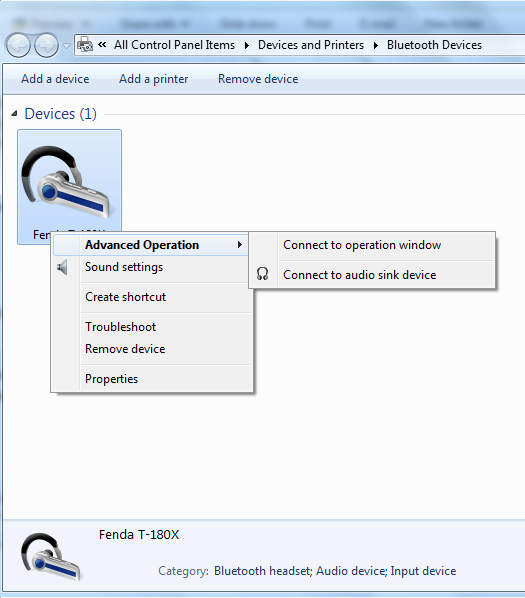Click speaker icon beside Sound settings
The image size is (525, 598).
62,267
